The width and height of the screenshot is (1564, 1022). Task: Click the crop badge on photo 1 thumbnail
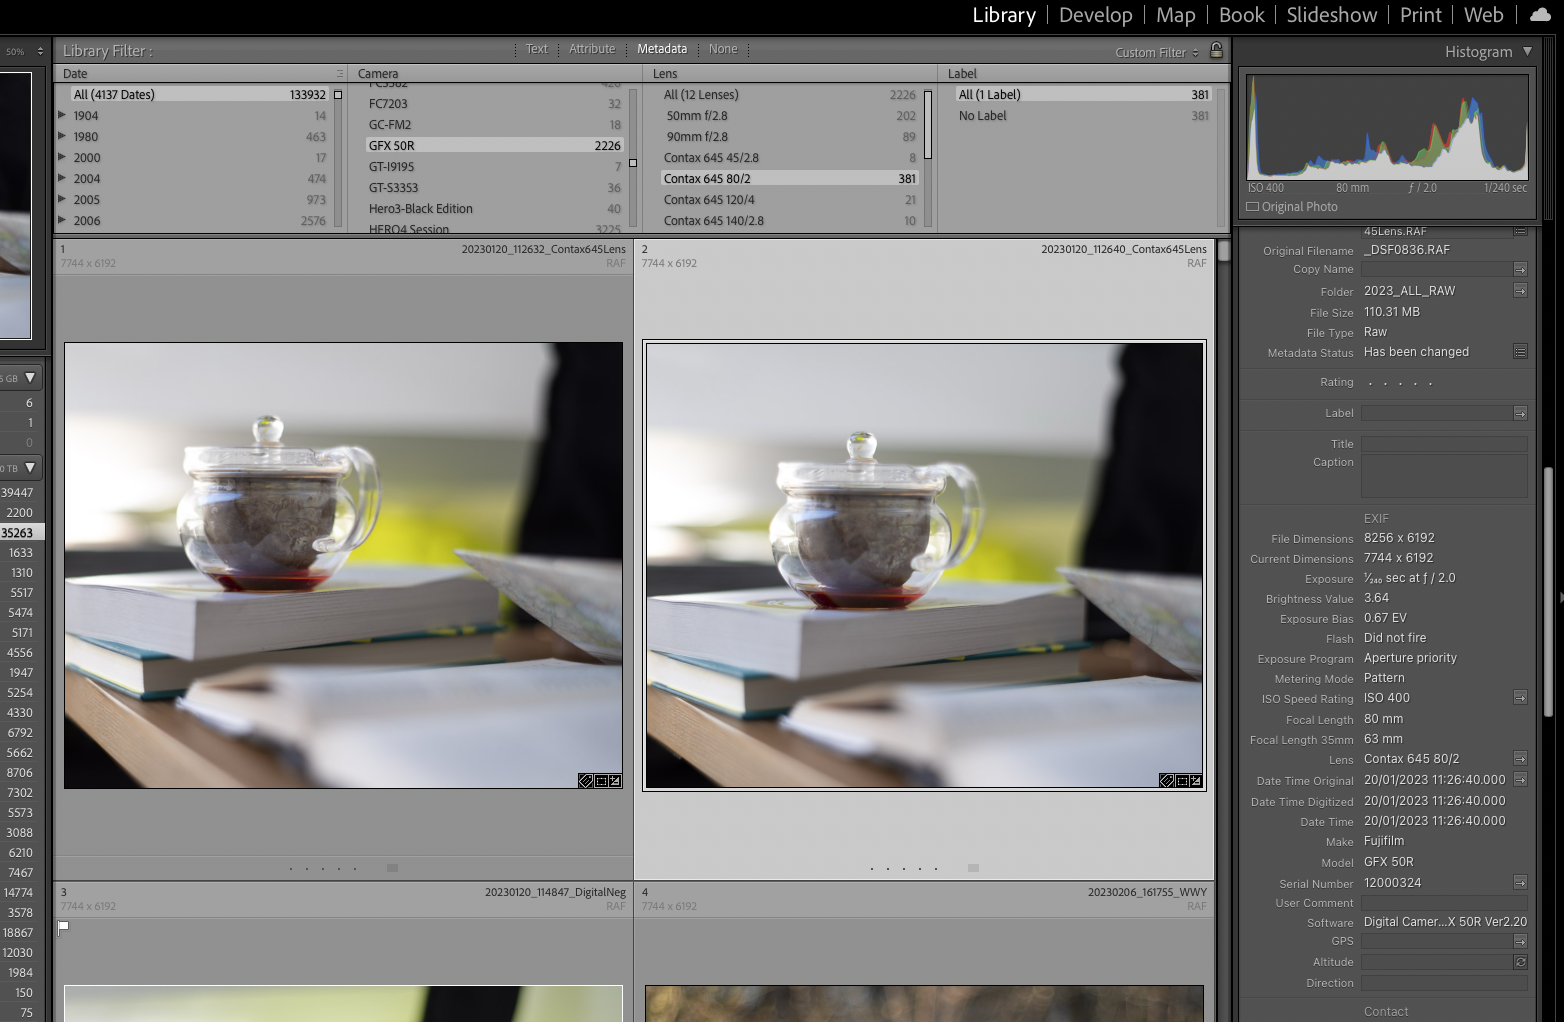pos(601,781)
